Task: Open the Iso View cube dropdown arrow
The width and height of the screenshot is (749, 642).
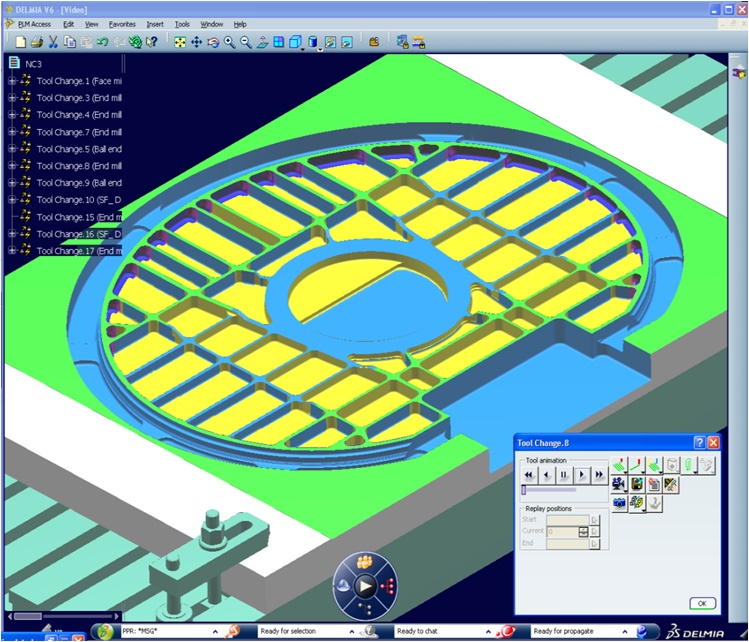Action: click(303, 48)
